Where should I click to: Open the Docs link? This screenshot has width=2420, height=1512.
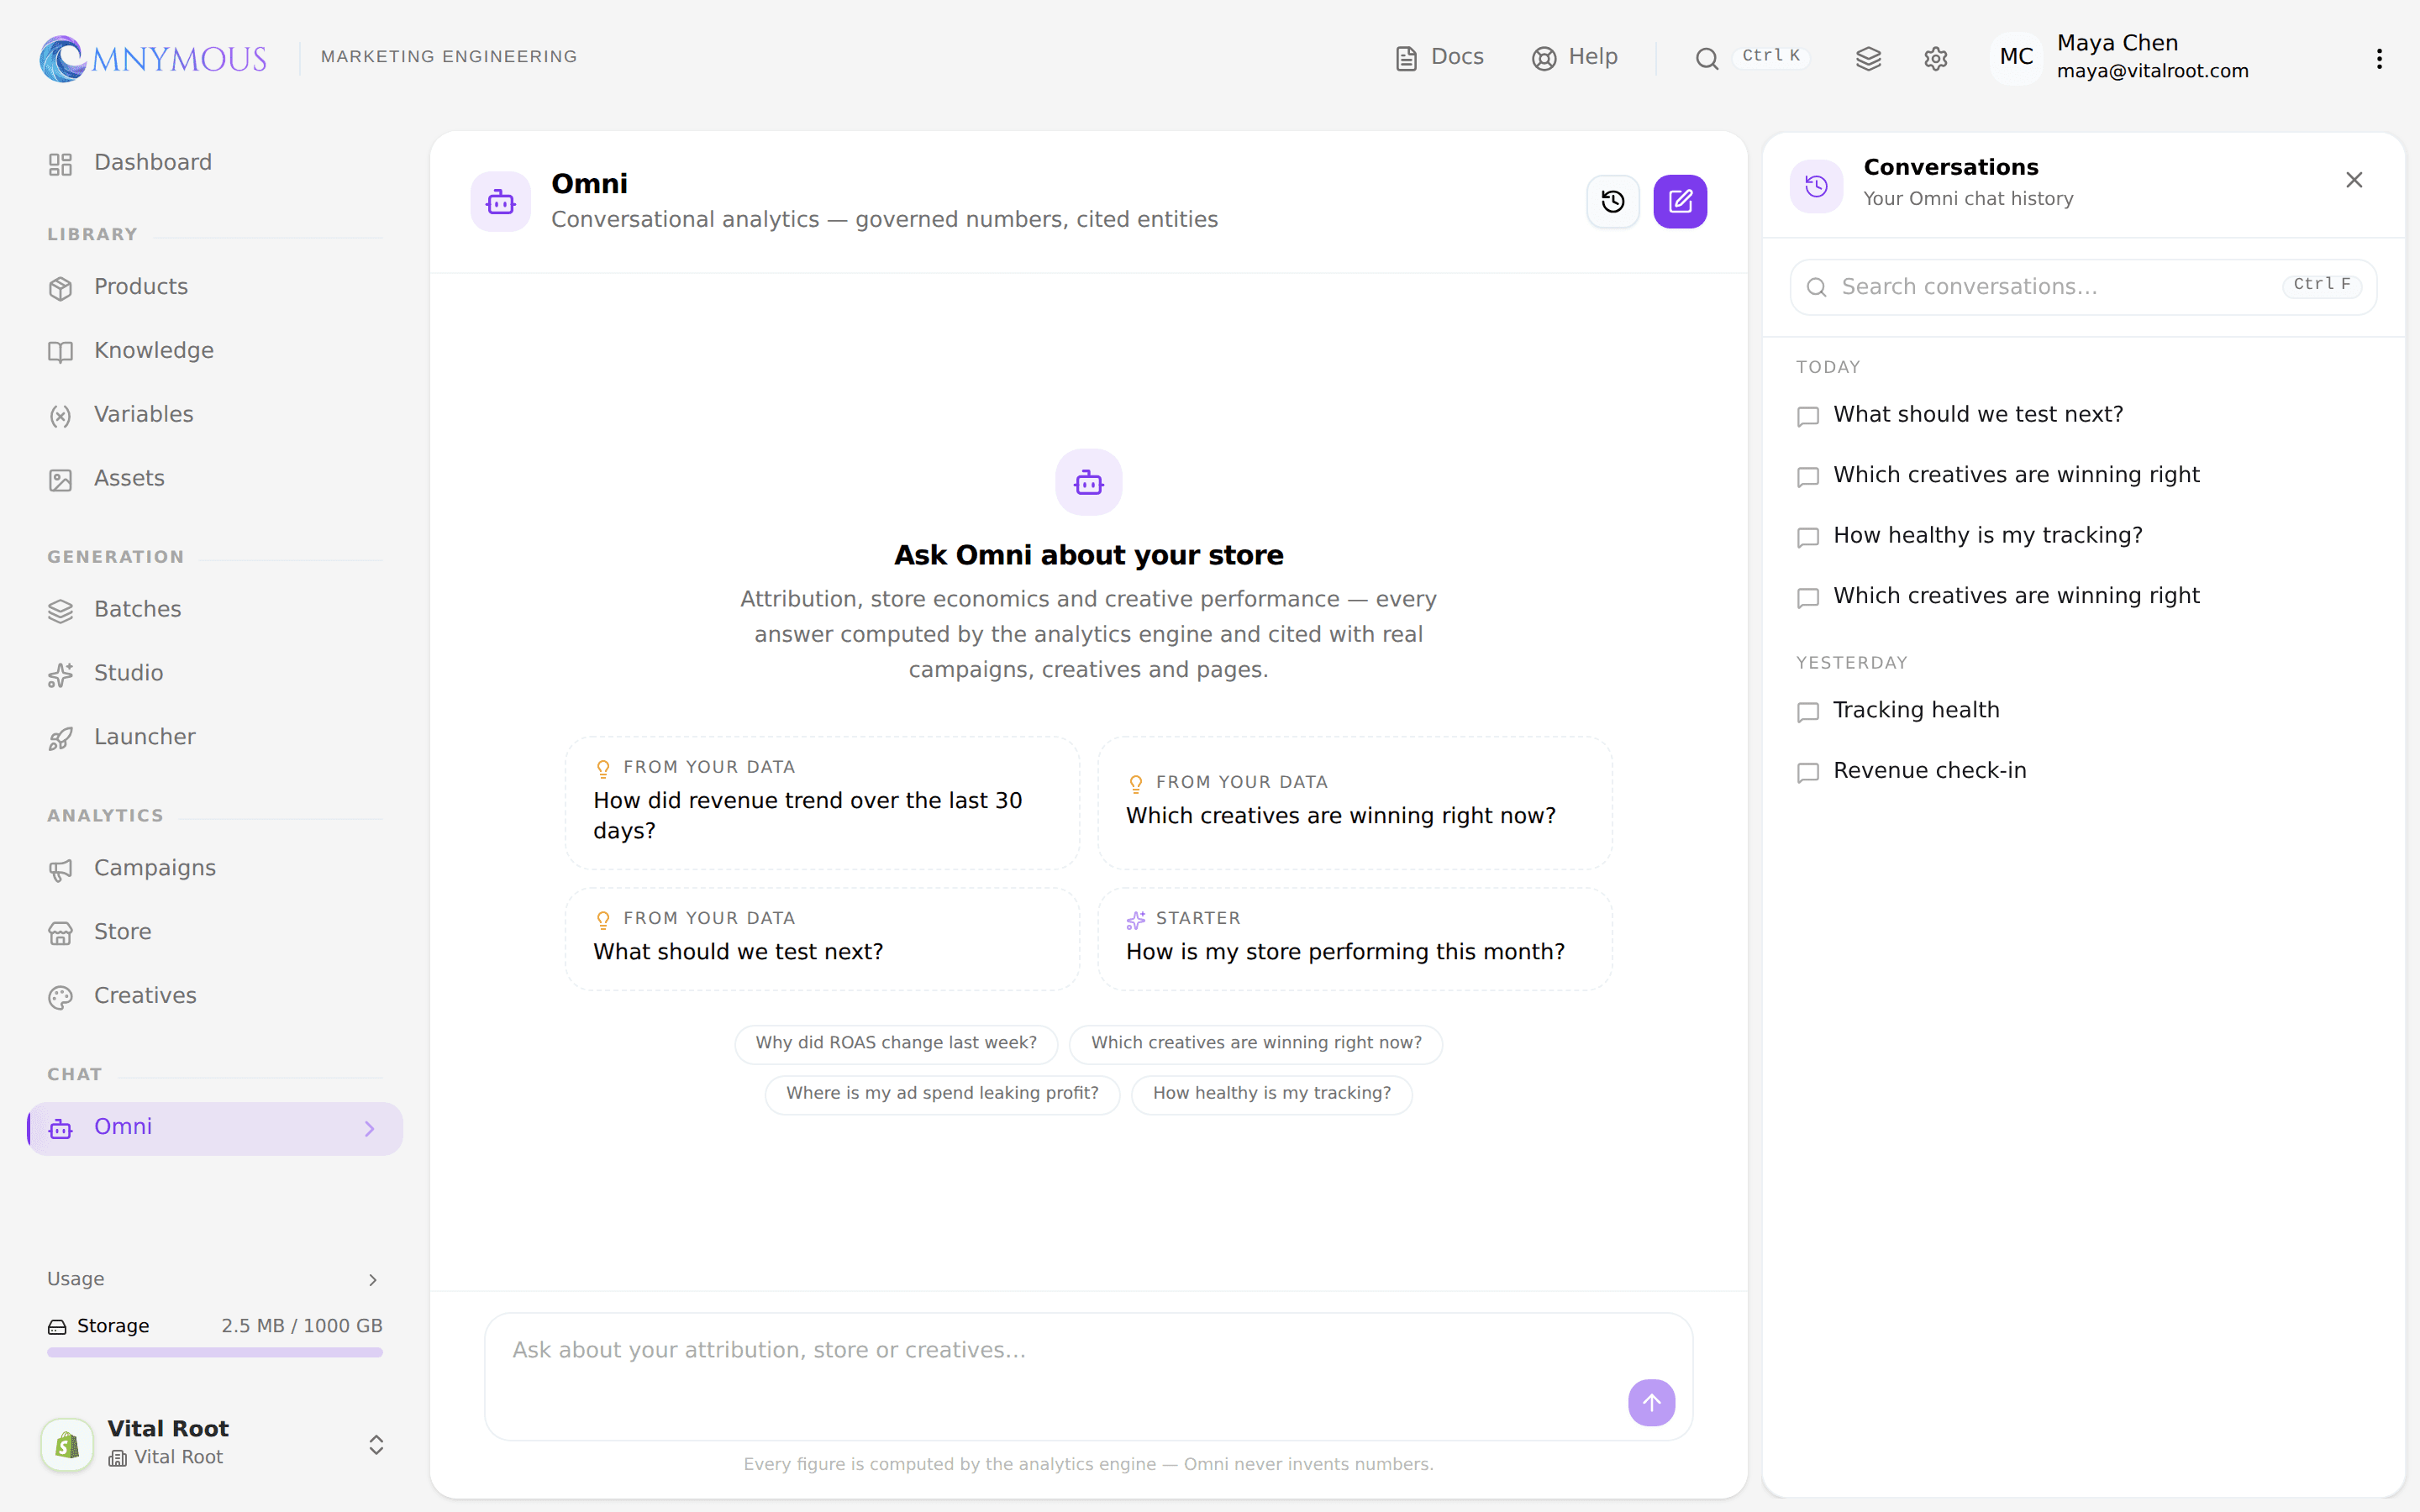(1439, 58)
